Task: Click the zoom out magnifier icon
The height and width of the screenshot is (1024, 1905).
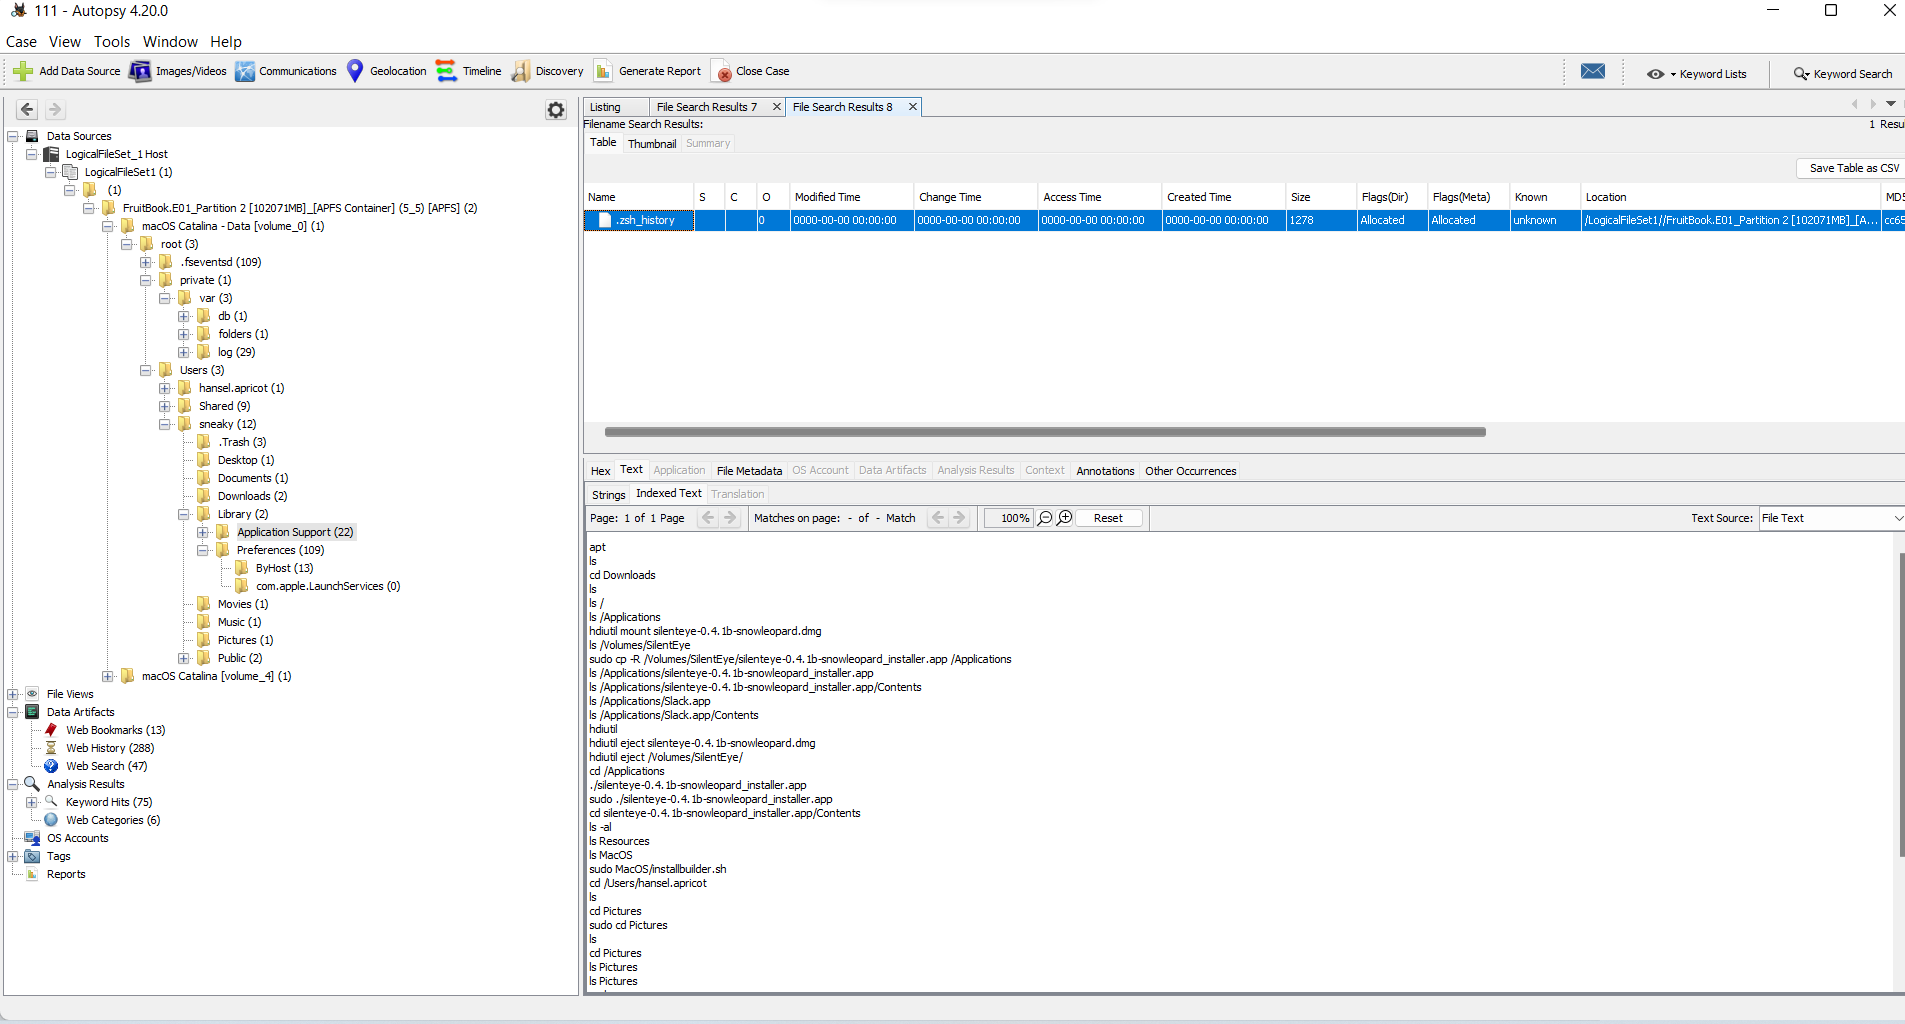Action: pyautogui.click(x=1045, y=518)
